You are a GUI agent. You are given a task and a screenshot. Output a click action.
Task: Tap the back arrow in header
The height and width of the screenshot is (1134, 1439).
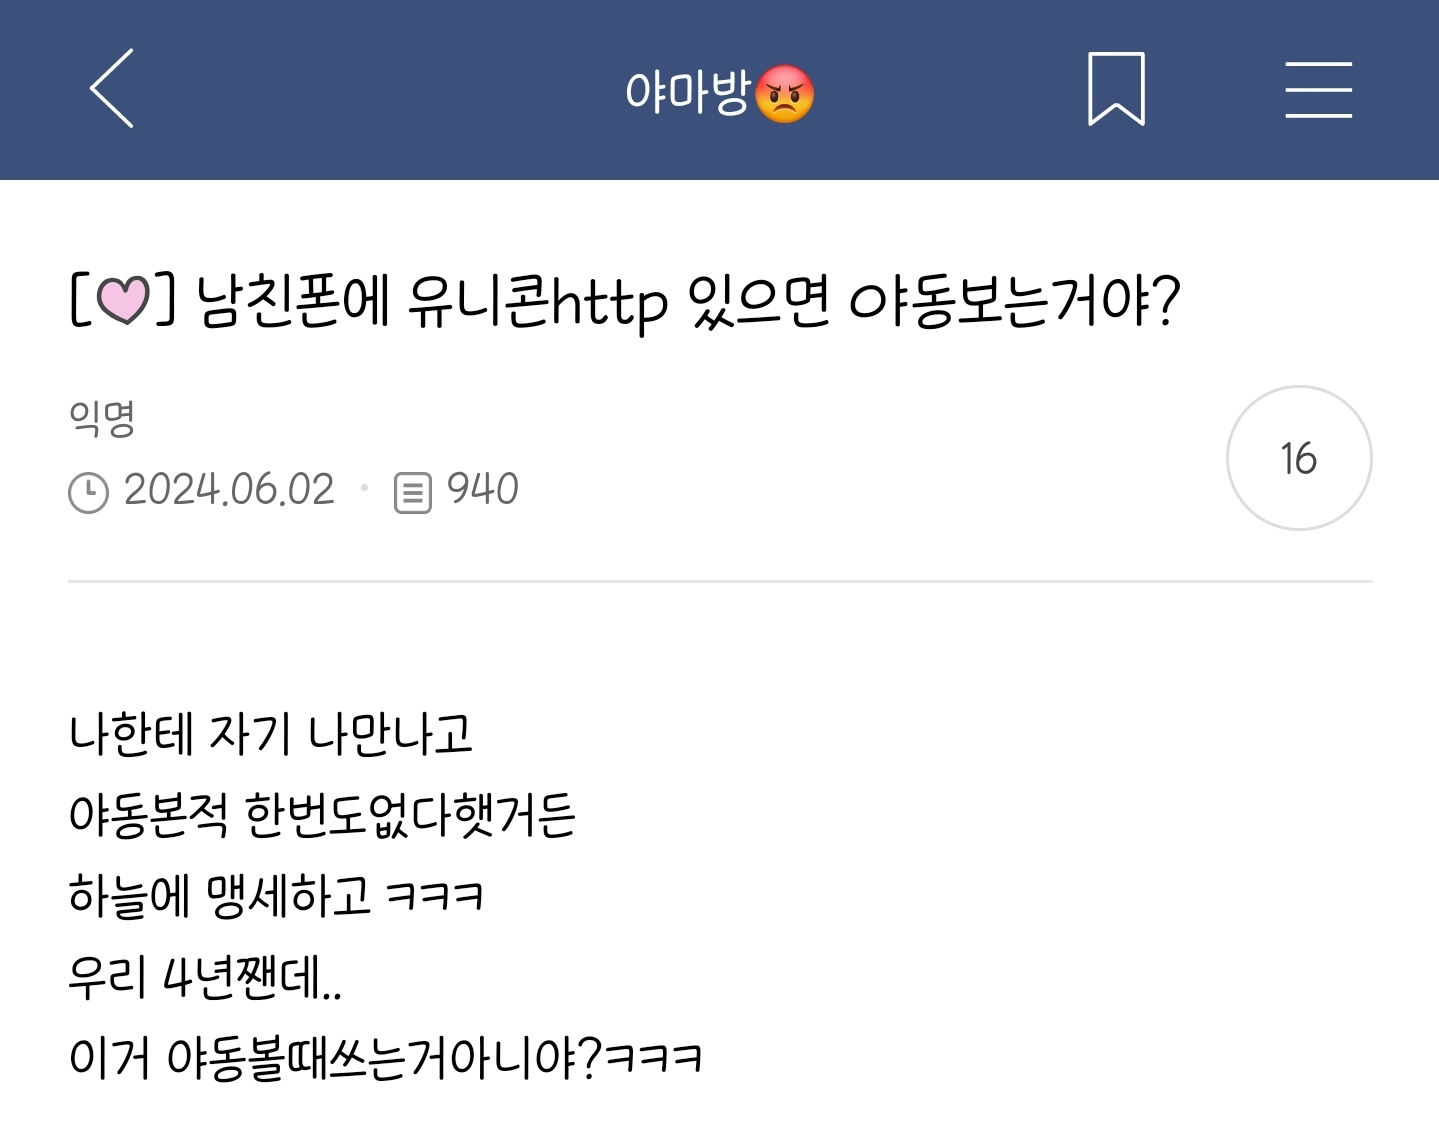pyautogui.click(x=112, y=89)
